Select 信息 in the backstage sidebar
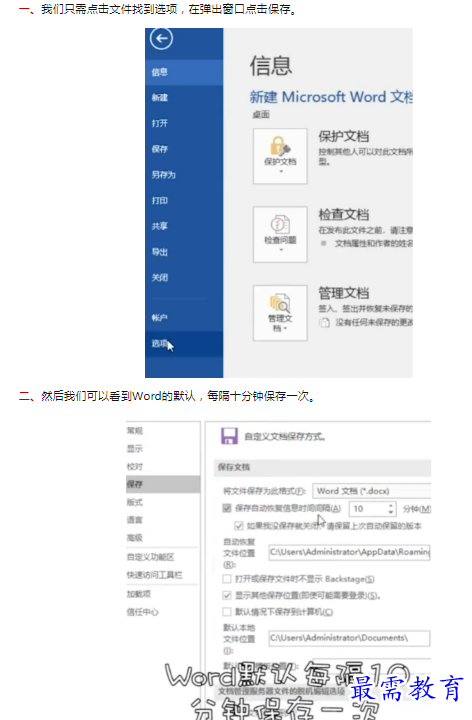 [184, 72]
